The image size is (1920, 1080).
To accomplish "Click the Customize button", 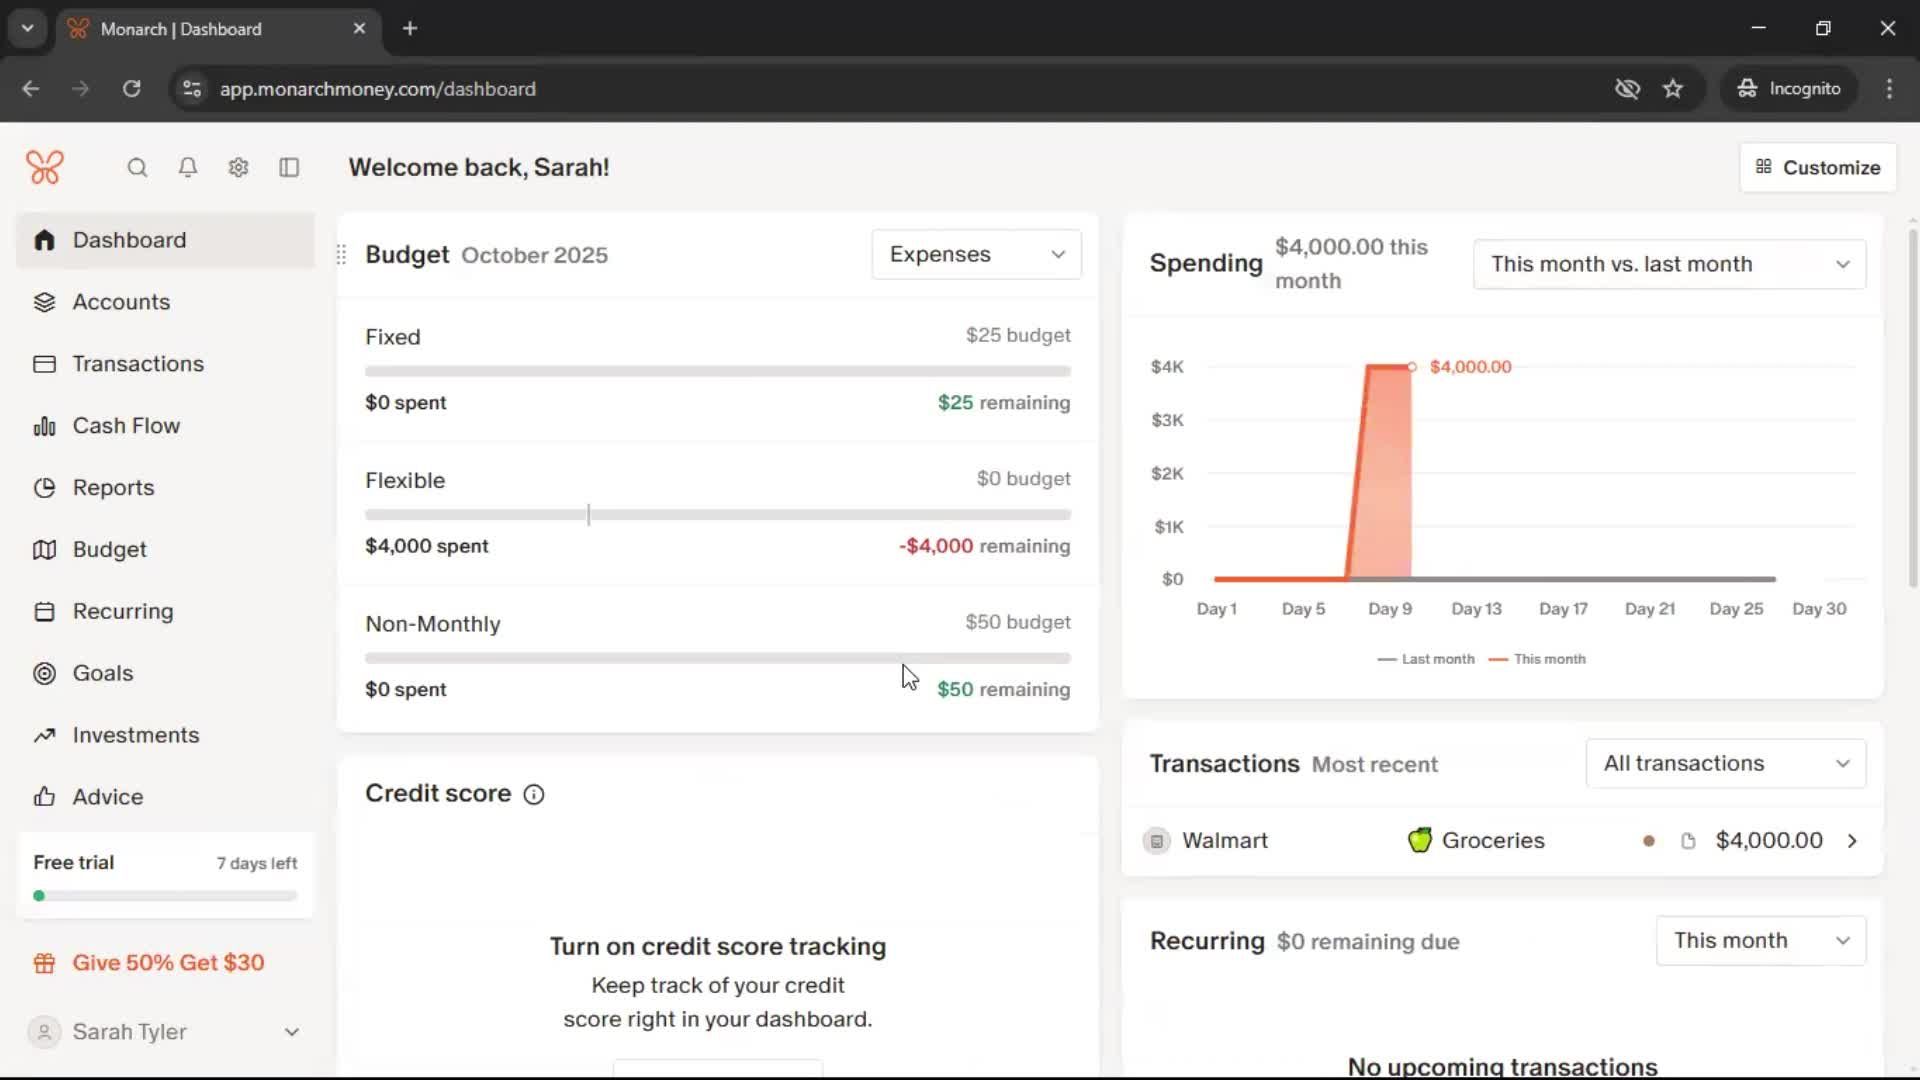I will pyautogui.click(x=1817, y=167).
